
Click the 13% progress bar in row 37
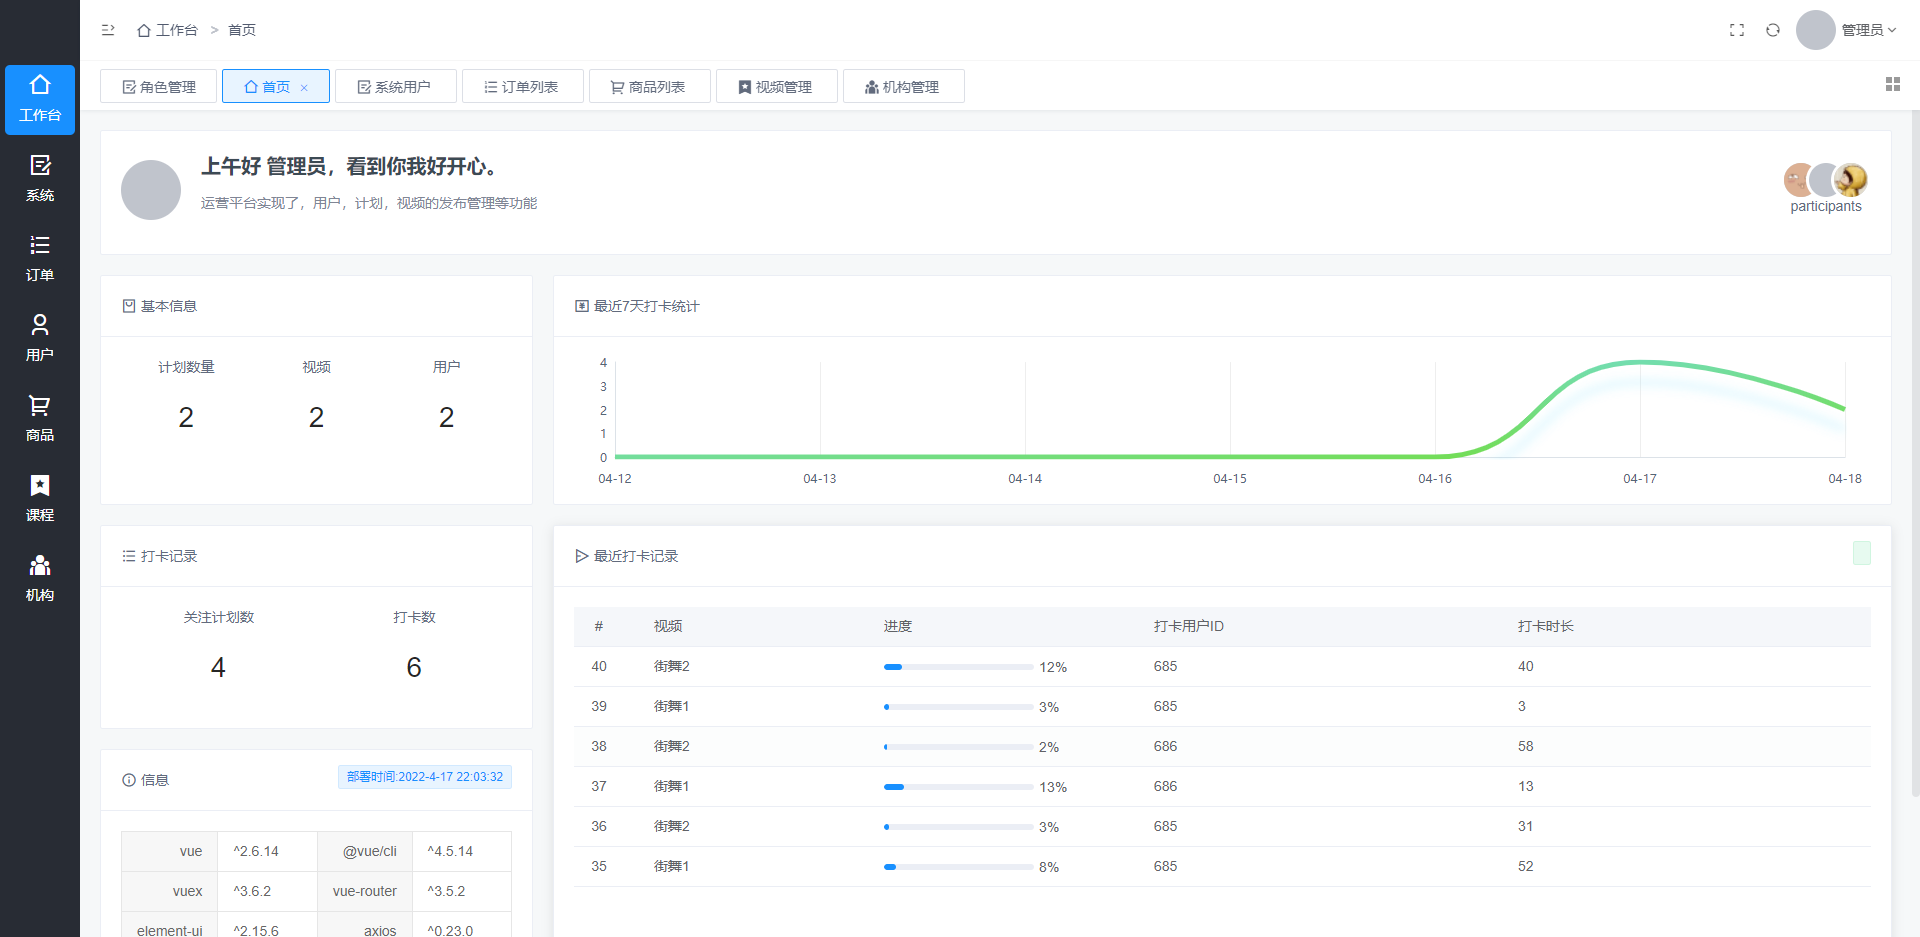[958, 787]
